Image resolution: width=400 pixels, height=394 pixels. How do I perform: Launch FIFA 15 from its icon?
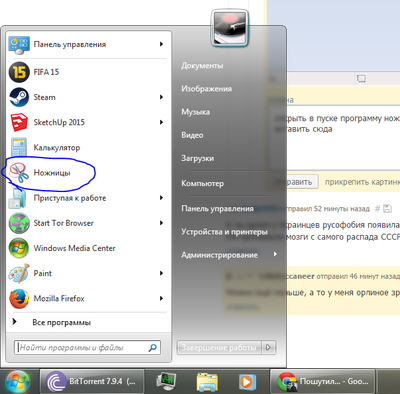click(19, 72)
